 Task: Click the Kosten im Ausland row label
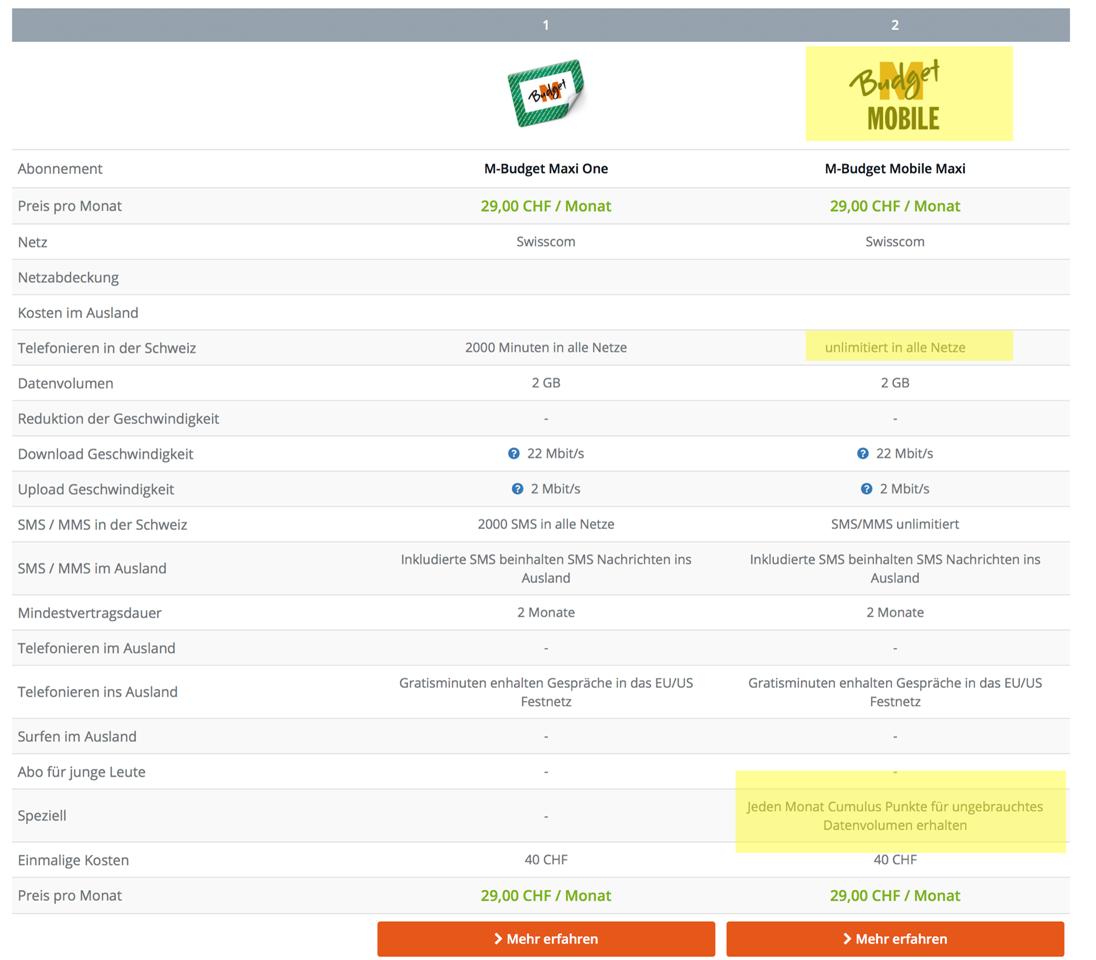pyautogui.click(x=78, y=313)
